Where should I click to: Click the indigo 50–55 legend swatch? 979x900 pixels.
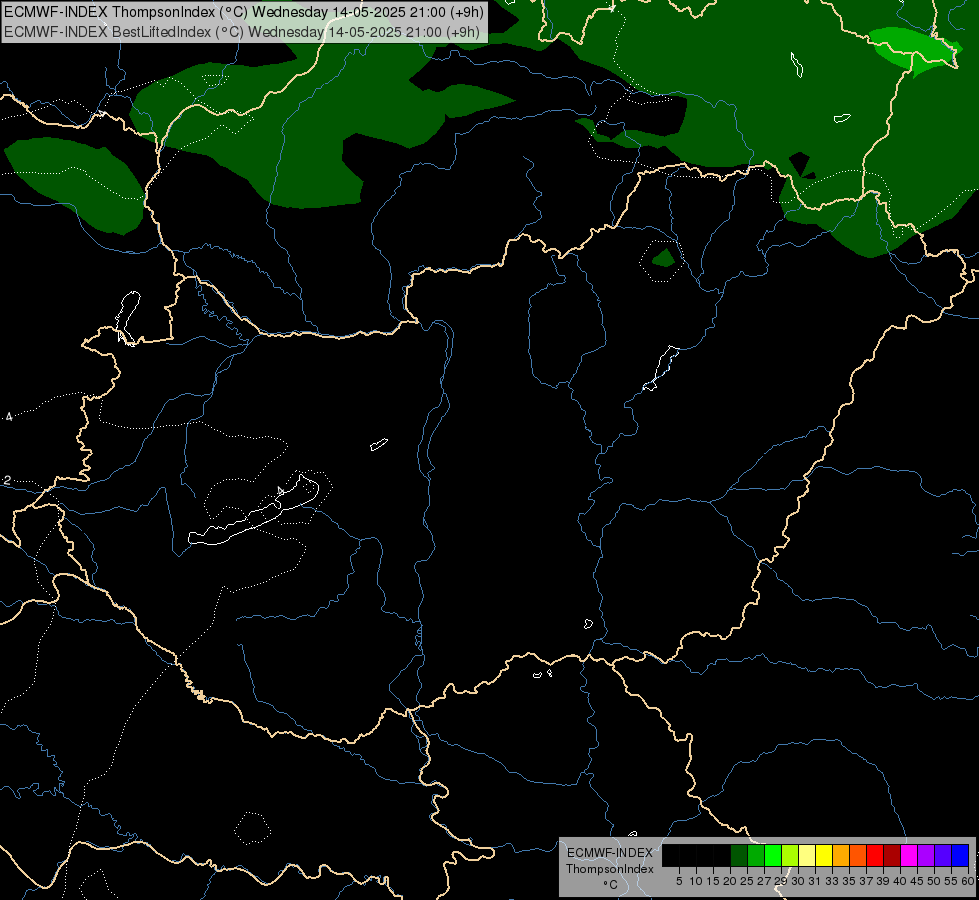pos(943,855)
